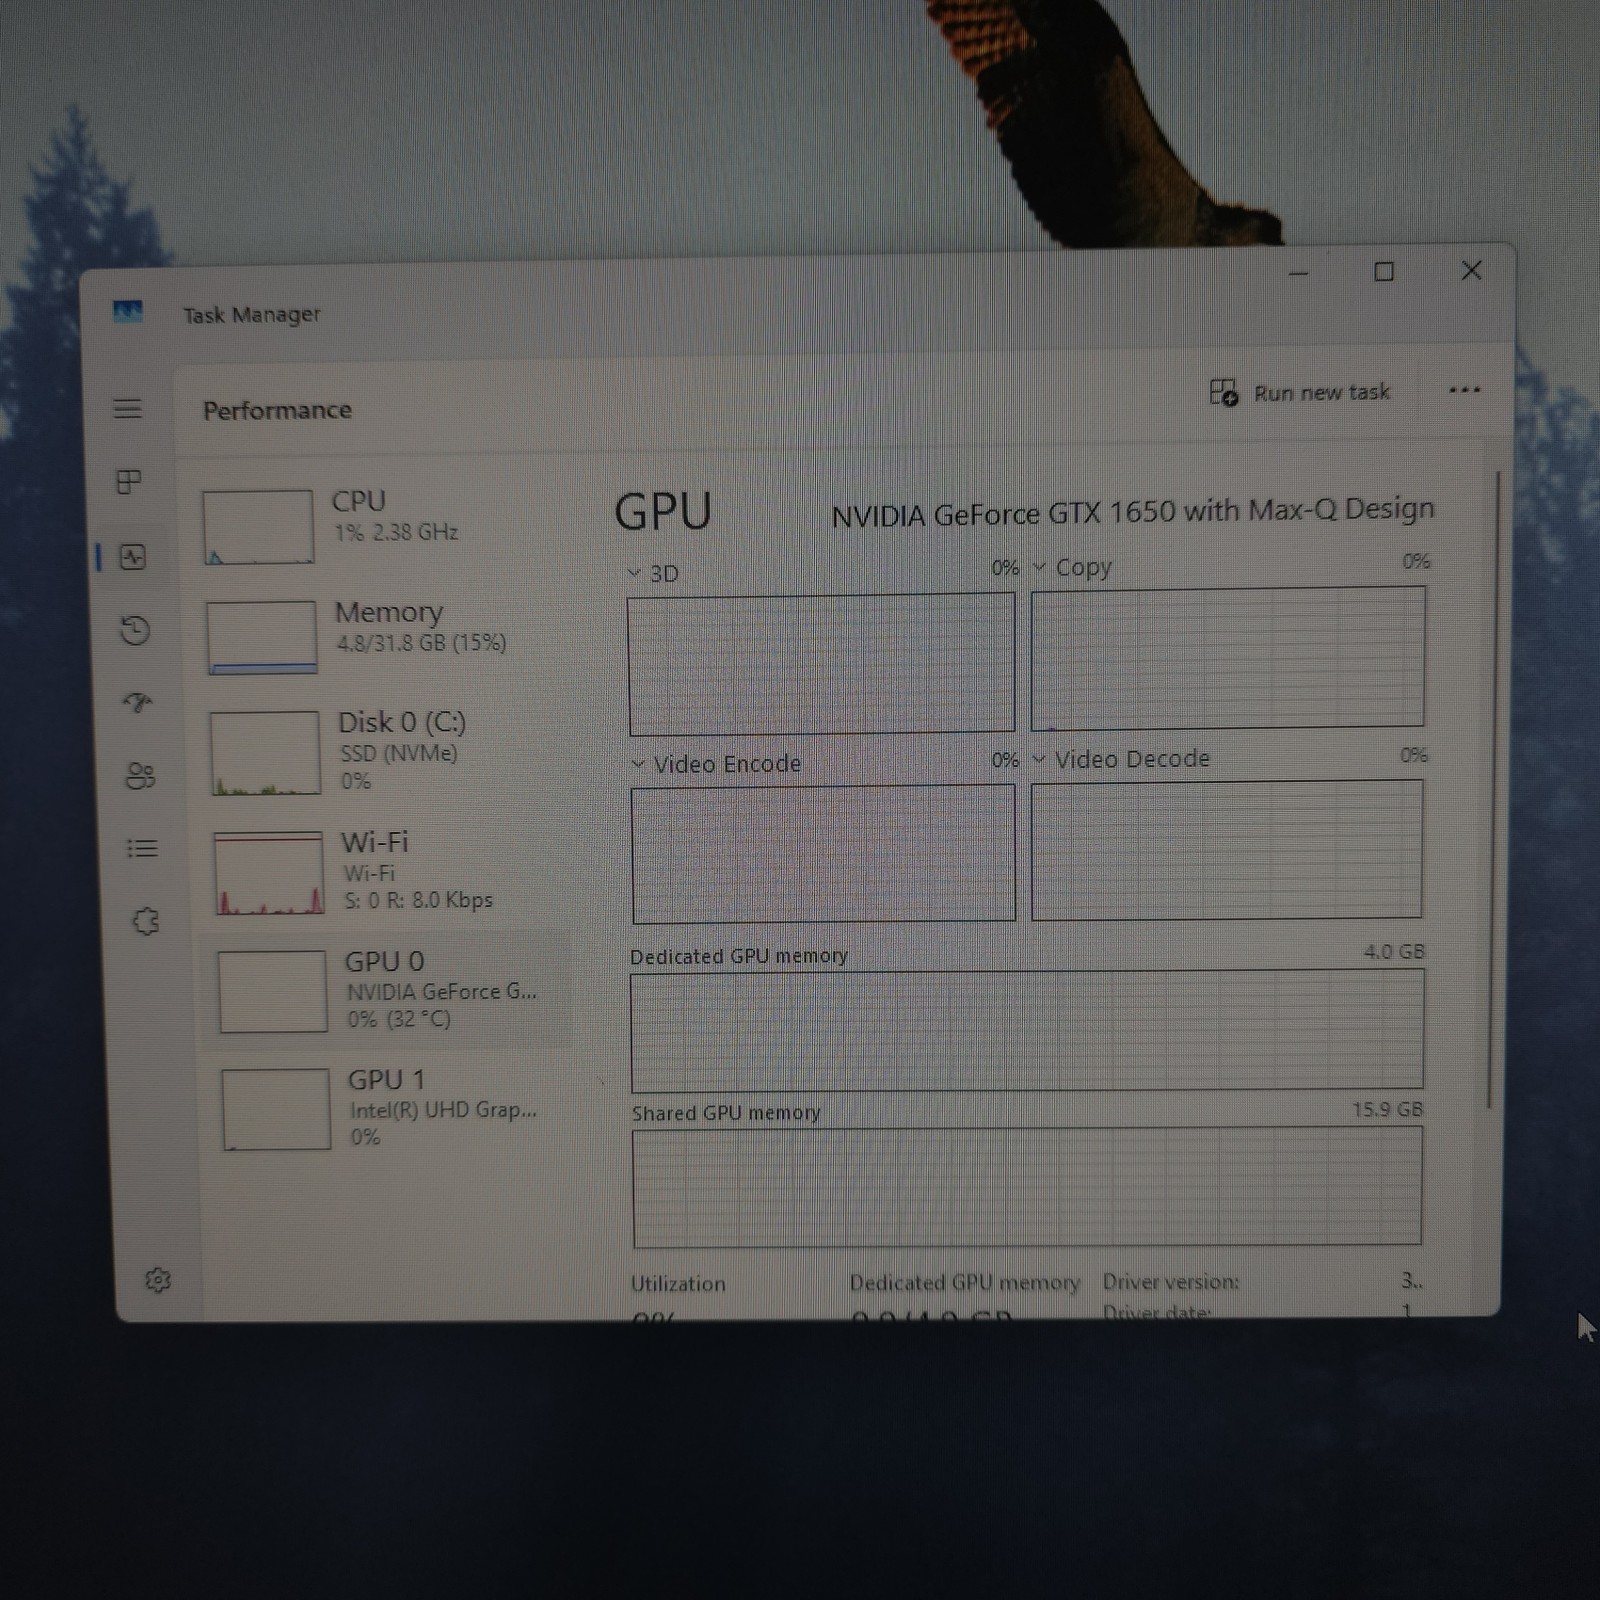
Task: Click the 4.0 GB dedicated memory value
Action: (x=1394, y=951)
